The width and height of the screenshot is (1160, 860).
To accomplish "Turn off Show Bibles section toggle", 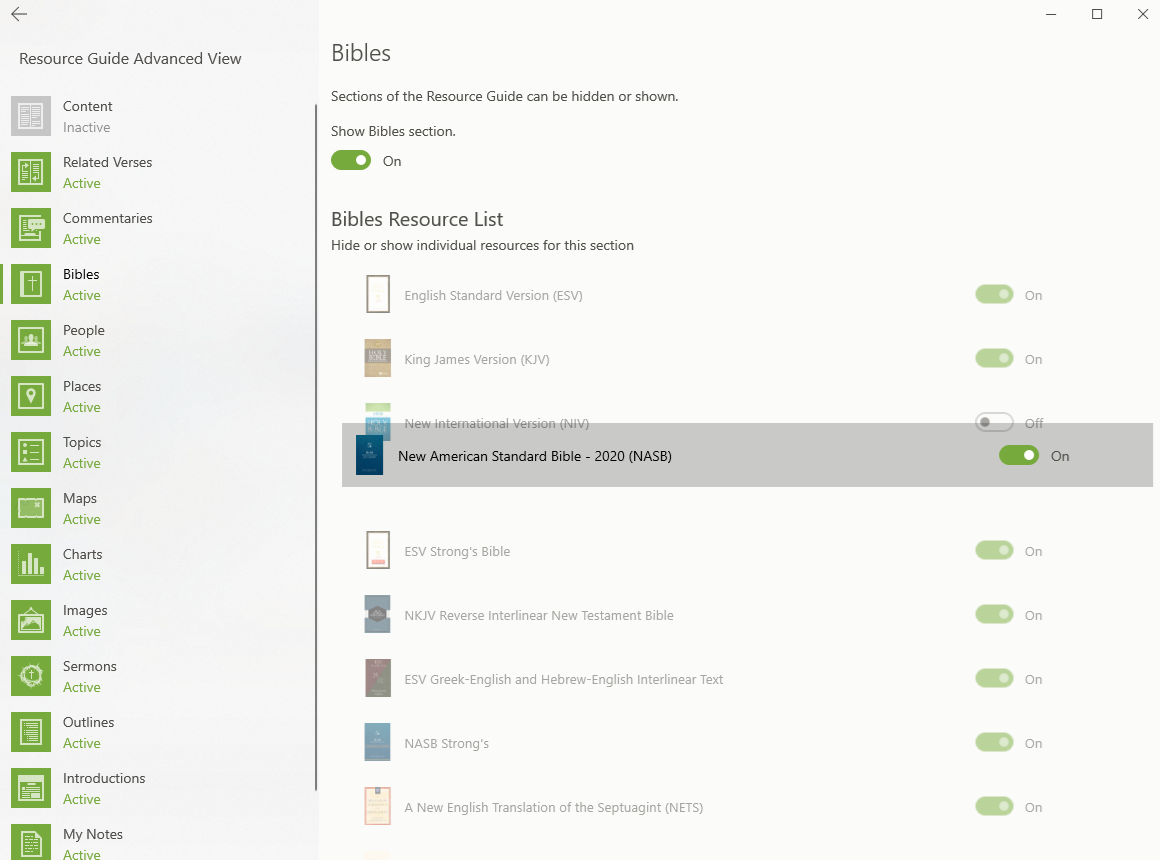I will point(351,161).
